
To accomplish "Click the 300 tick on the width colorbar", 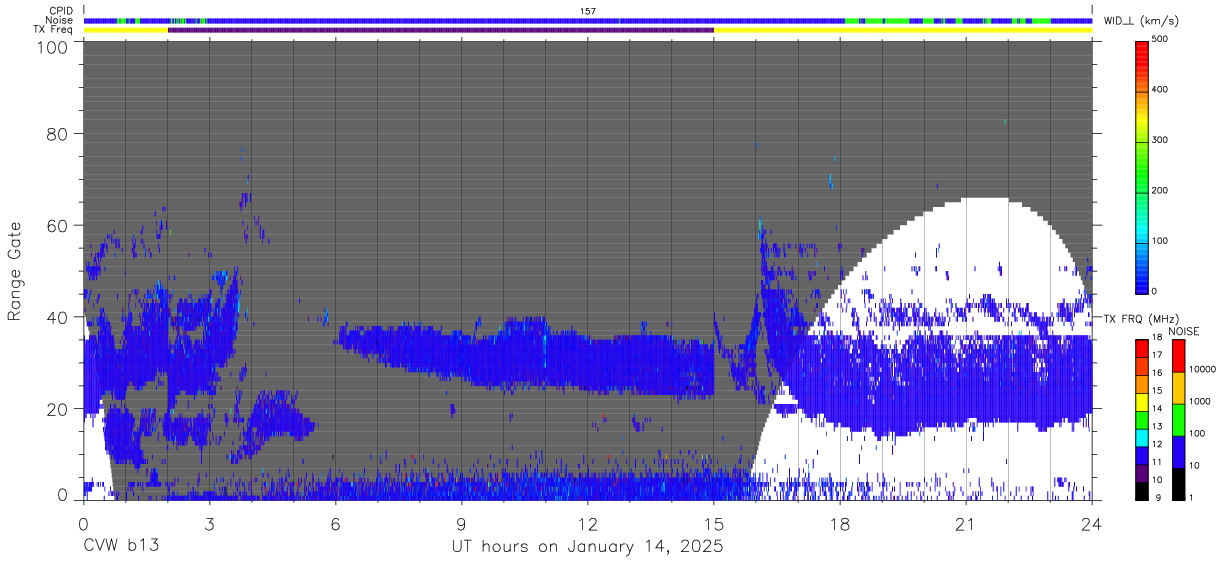I will pos(1160,140).
